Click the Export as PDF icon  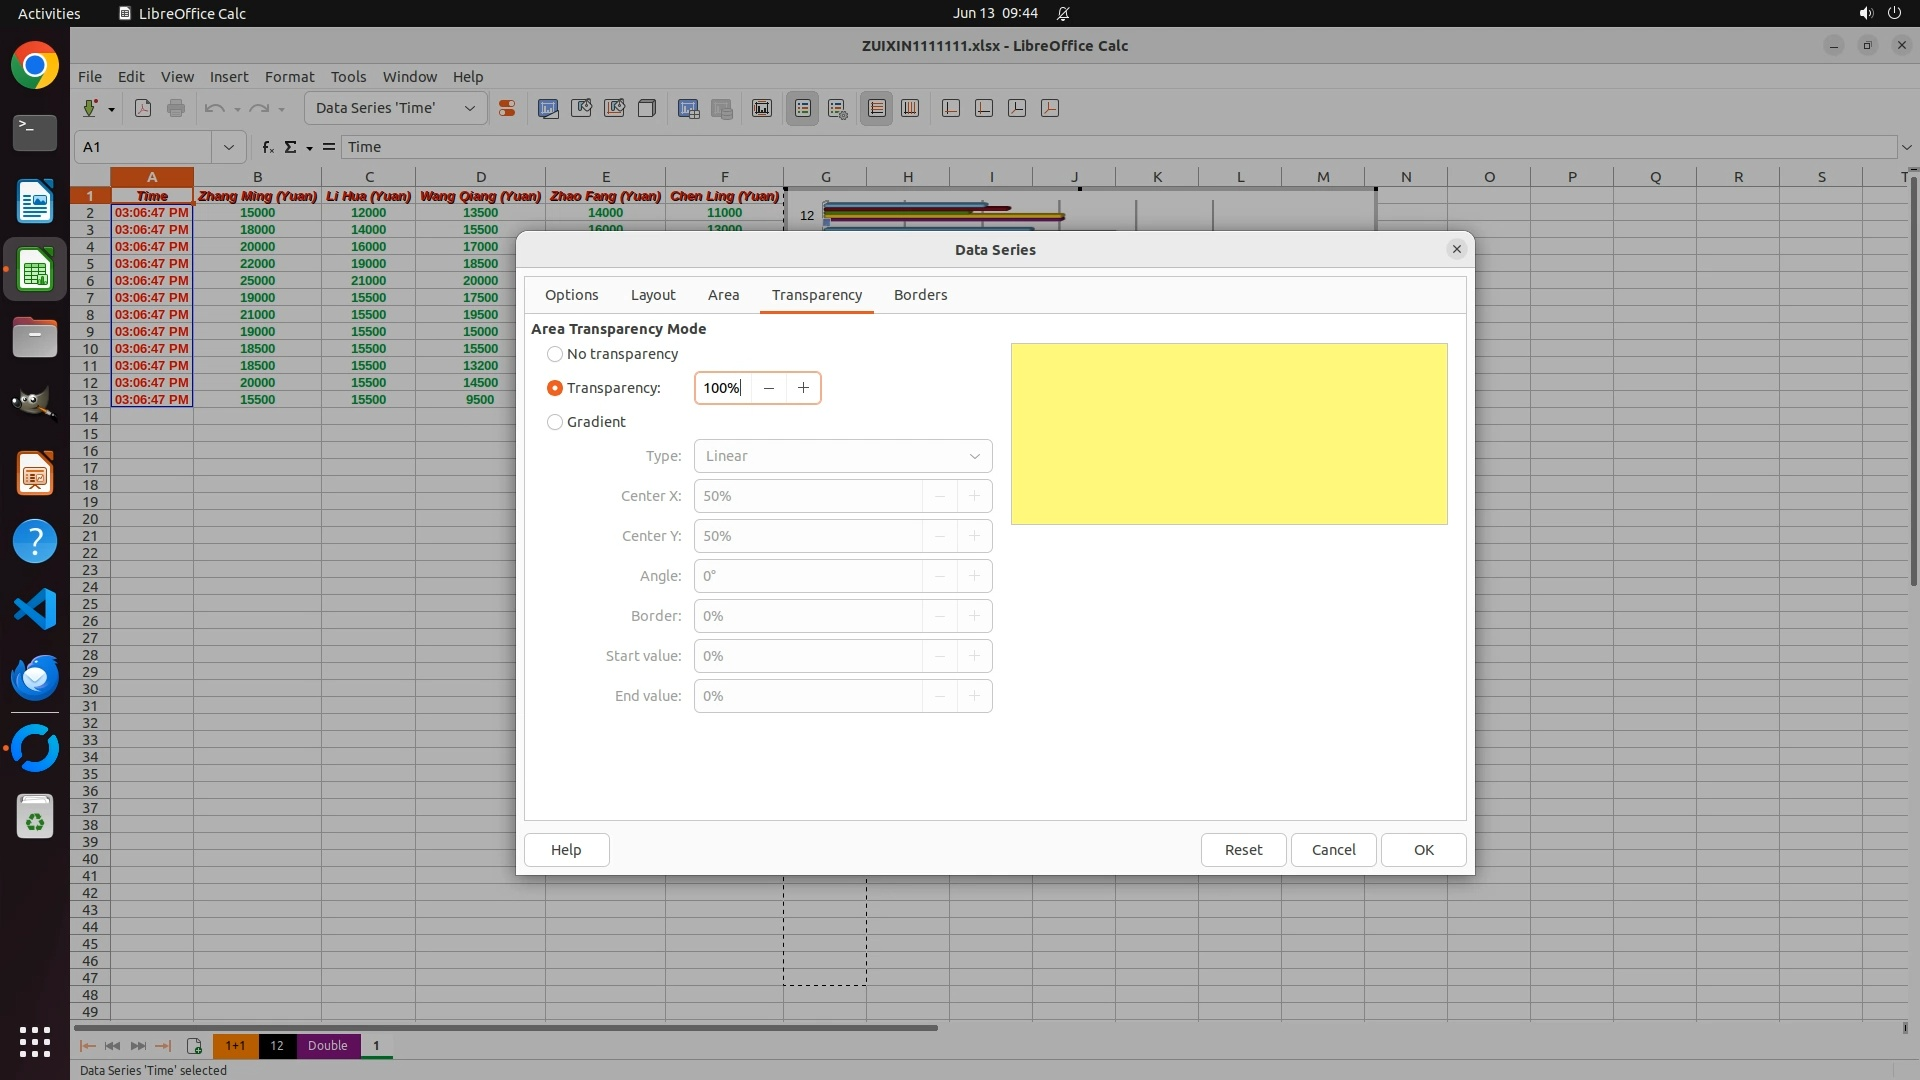click(x=143, y=108)
